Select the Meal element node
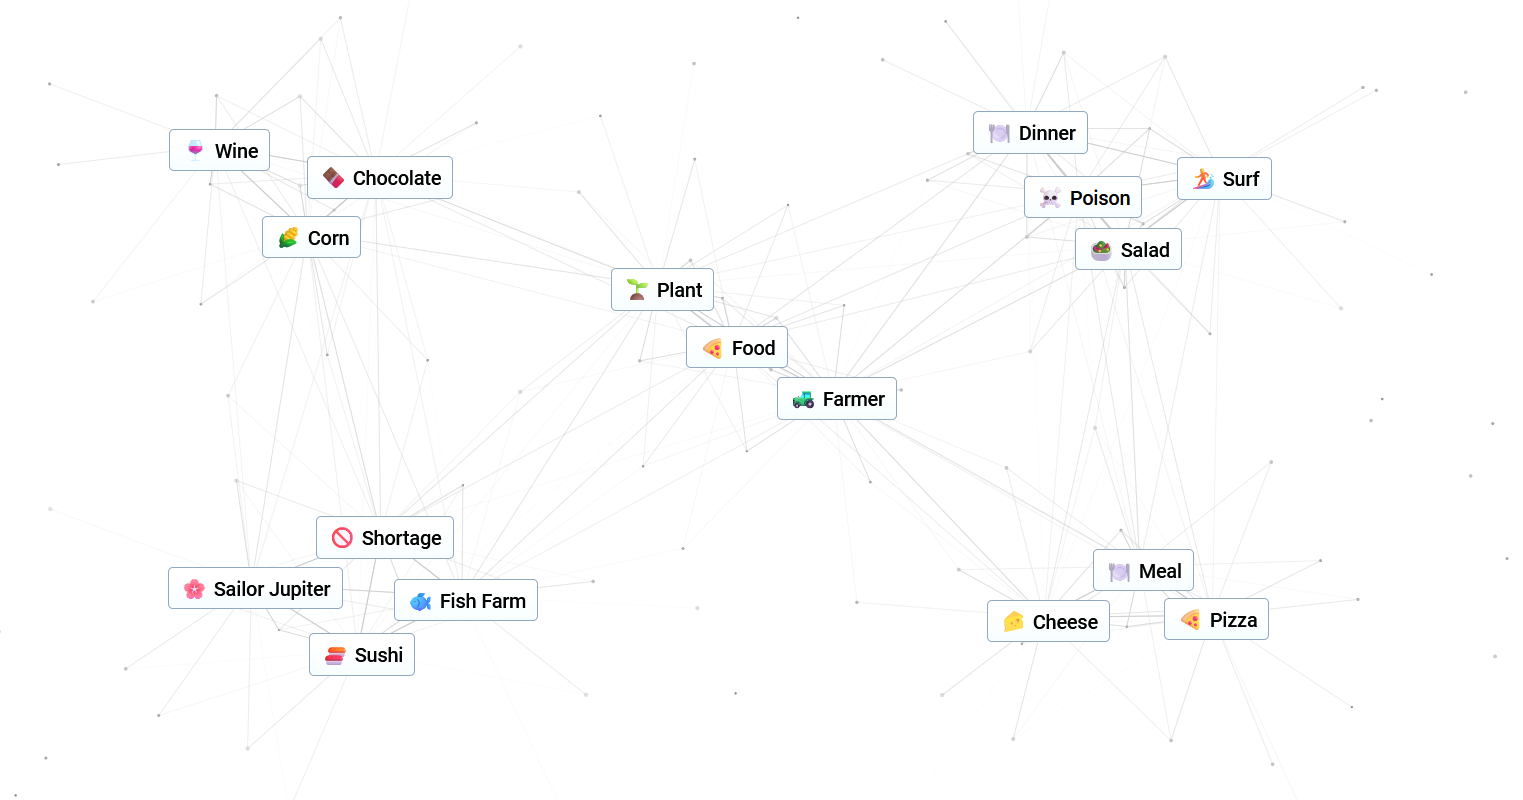 point(1143,571)
